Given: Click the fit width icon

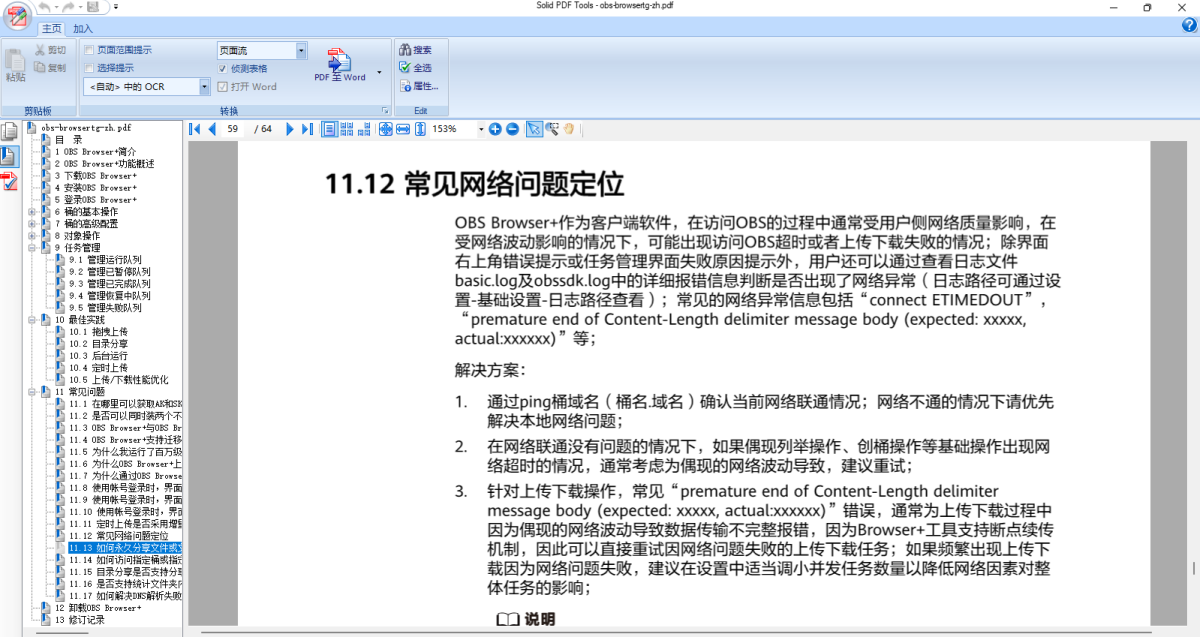Looking at the screenshot, I should tap(403, 129).
